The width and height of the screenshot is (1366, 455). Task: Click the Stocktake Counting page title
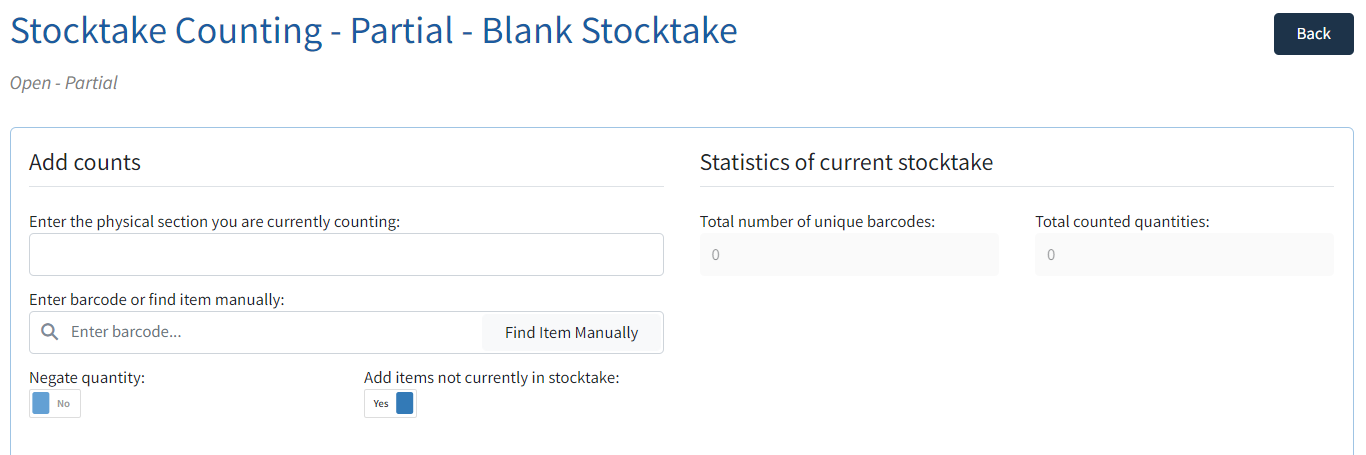tap(374, 31)
